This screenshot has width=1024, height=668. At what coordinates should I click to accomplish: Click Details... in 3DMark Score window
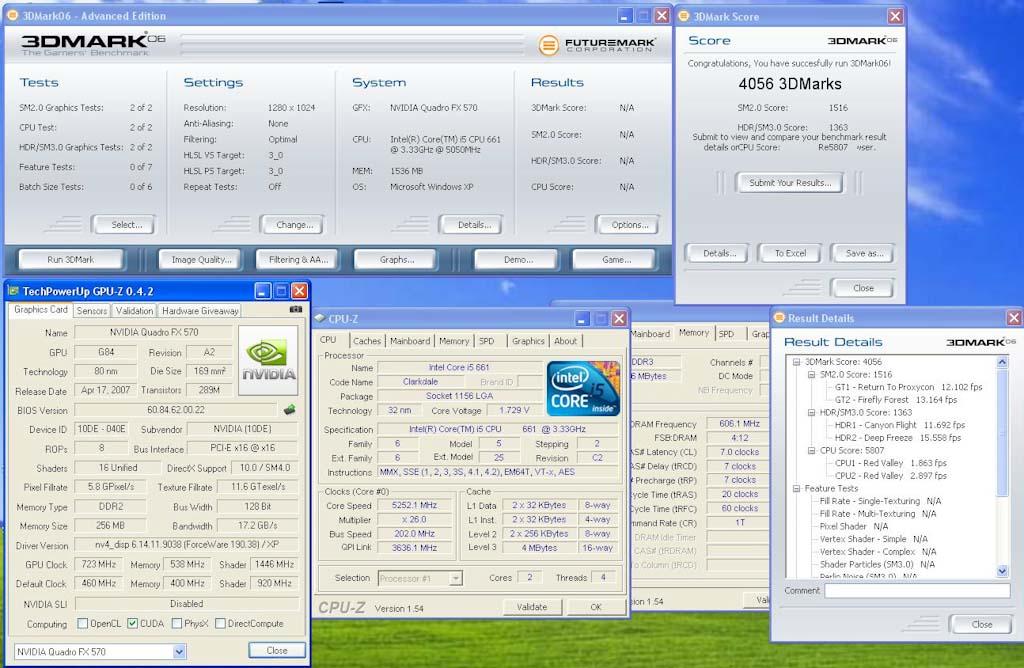coord(719,253)
